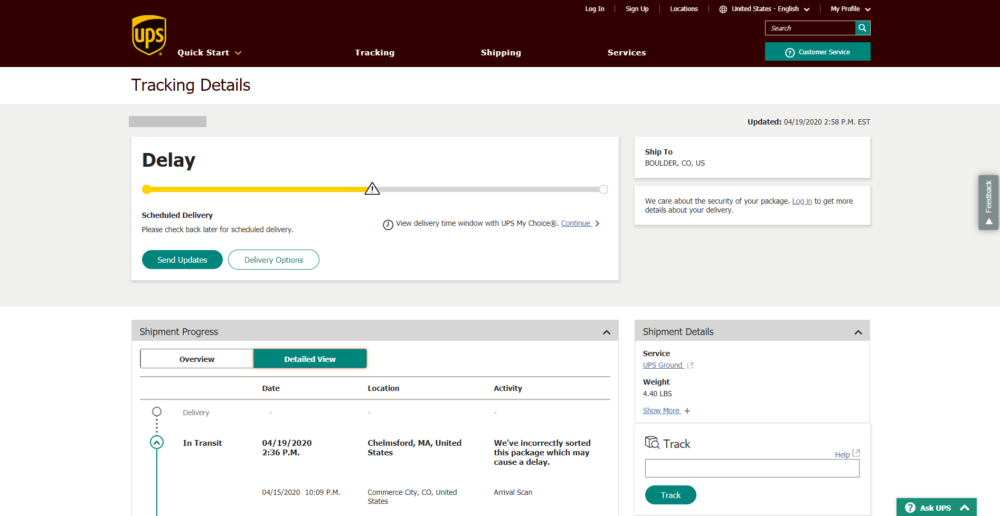Click the In Transit circle arrow icon
This screenshot has width=1000, height=516.
pos(157,442)
